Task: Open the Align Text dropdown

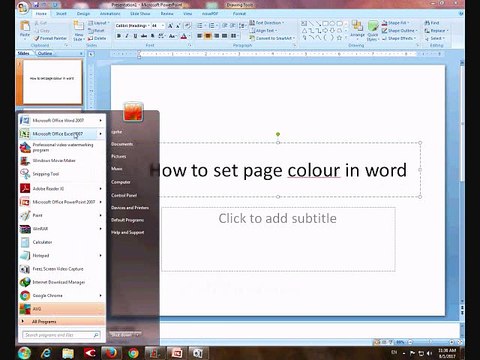Action: [264, 30]
